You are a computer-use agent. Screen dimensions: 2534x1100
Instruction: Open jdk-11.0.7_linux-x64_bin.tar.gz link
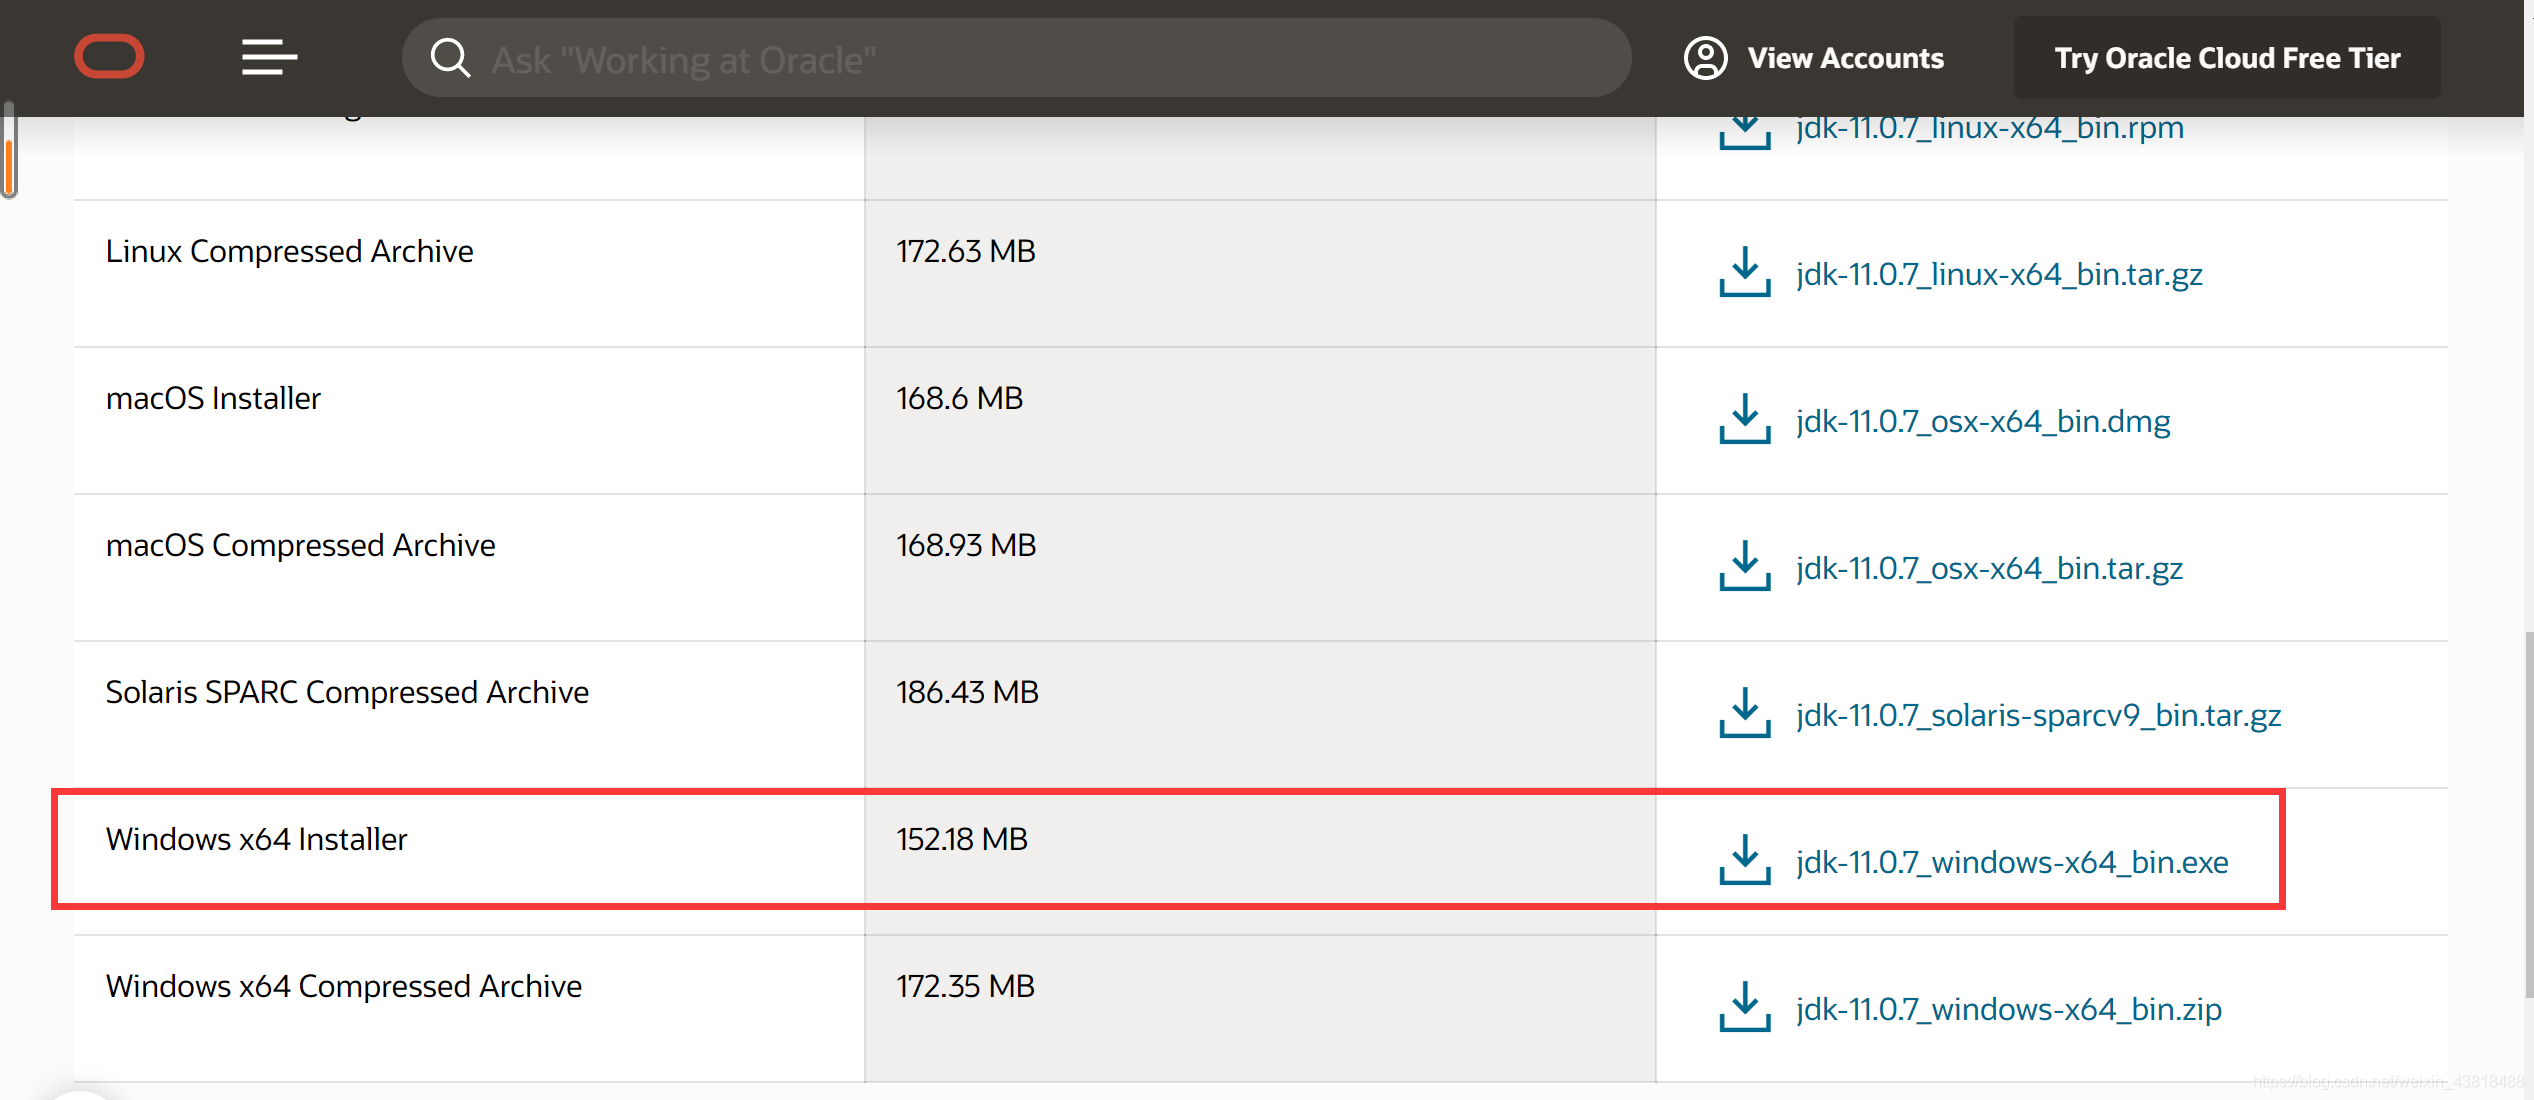click(1998, 274)
